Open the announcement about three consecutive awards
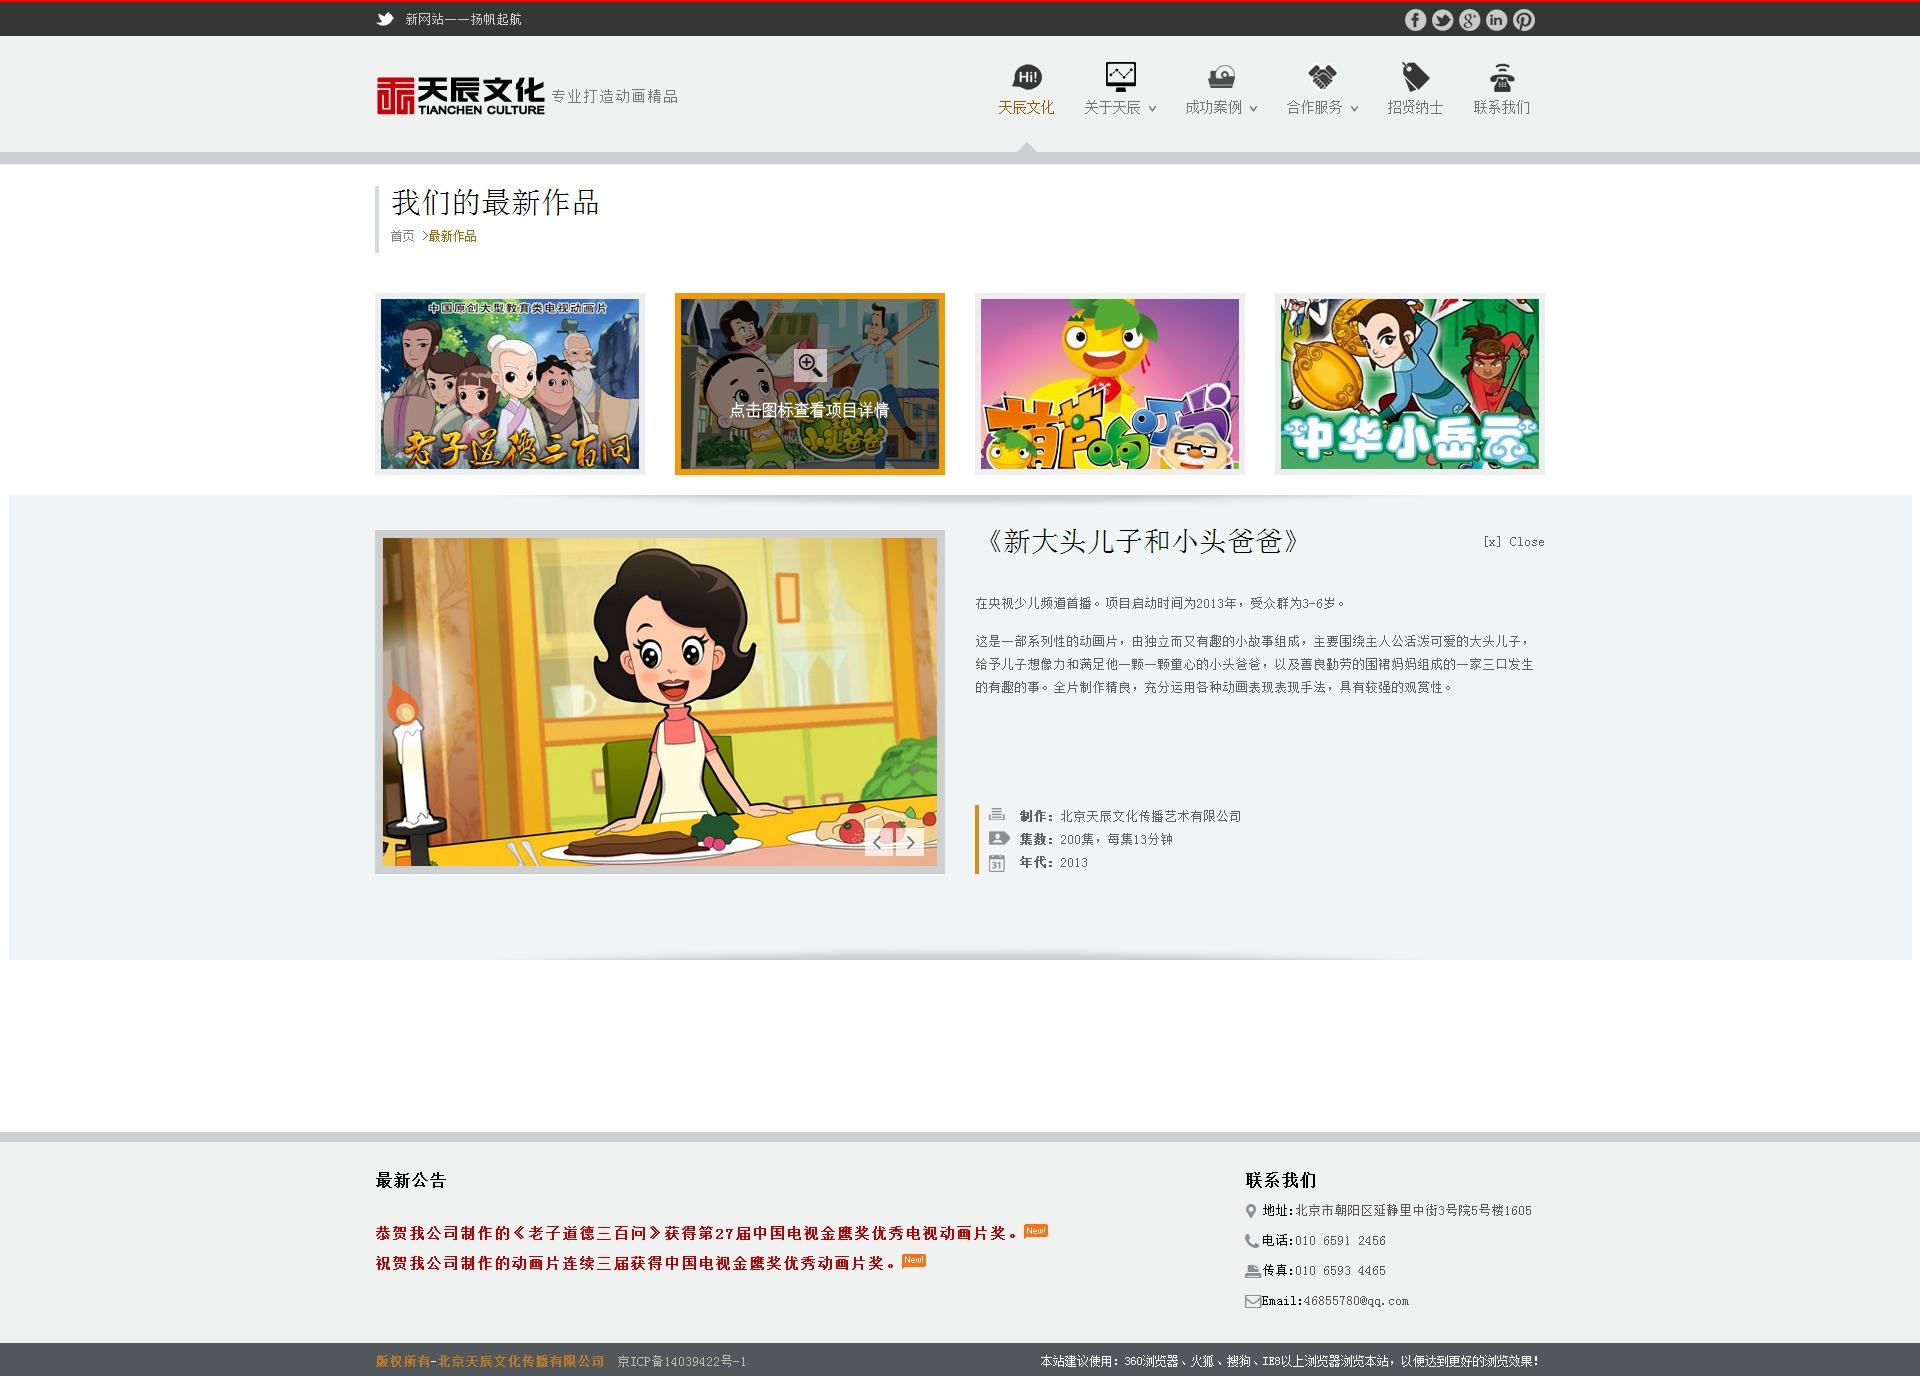This screenshot has width=1920, height=1376. [x=636, y=1263]
